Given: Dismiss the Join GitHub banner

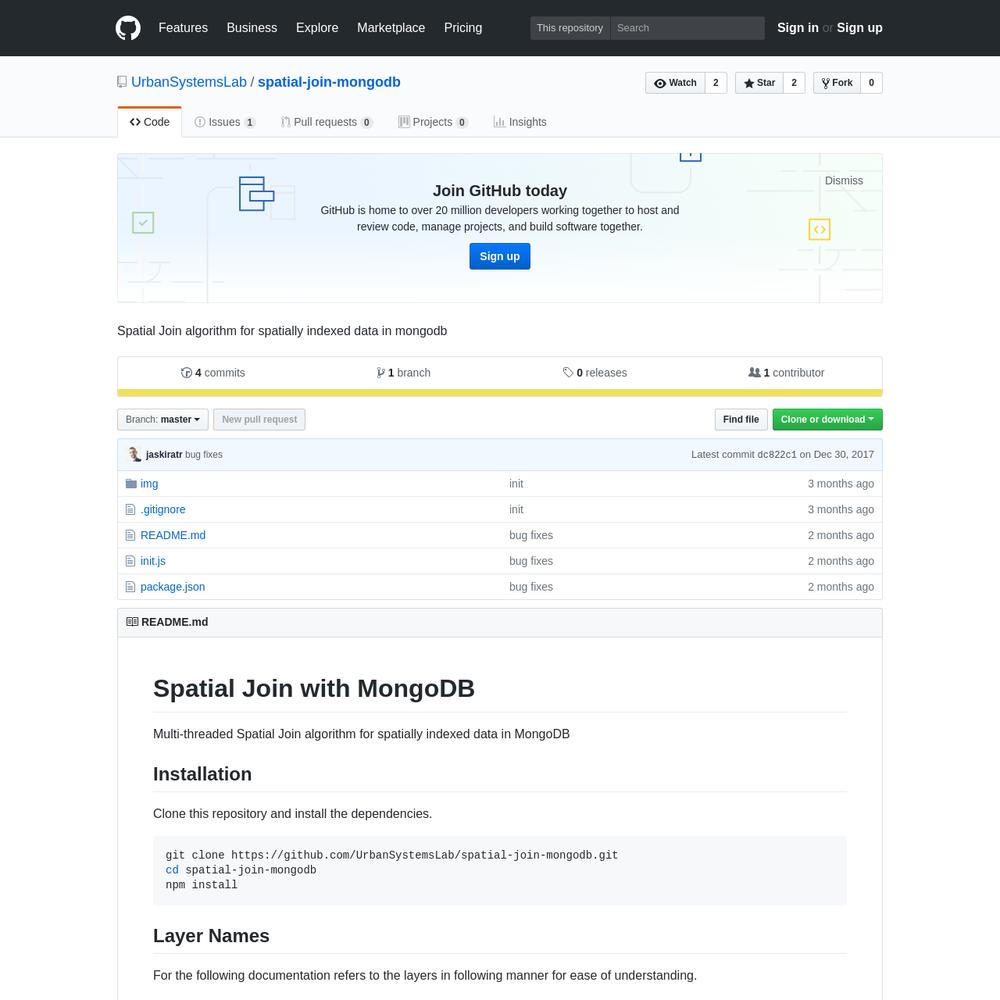Looking at the screenshot, I should 844,180.
